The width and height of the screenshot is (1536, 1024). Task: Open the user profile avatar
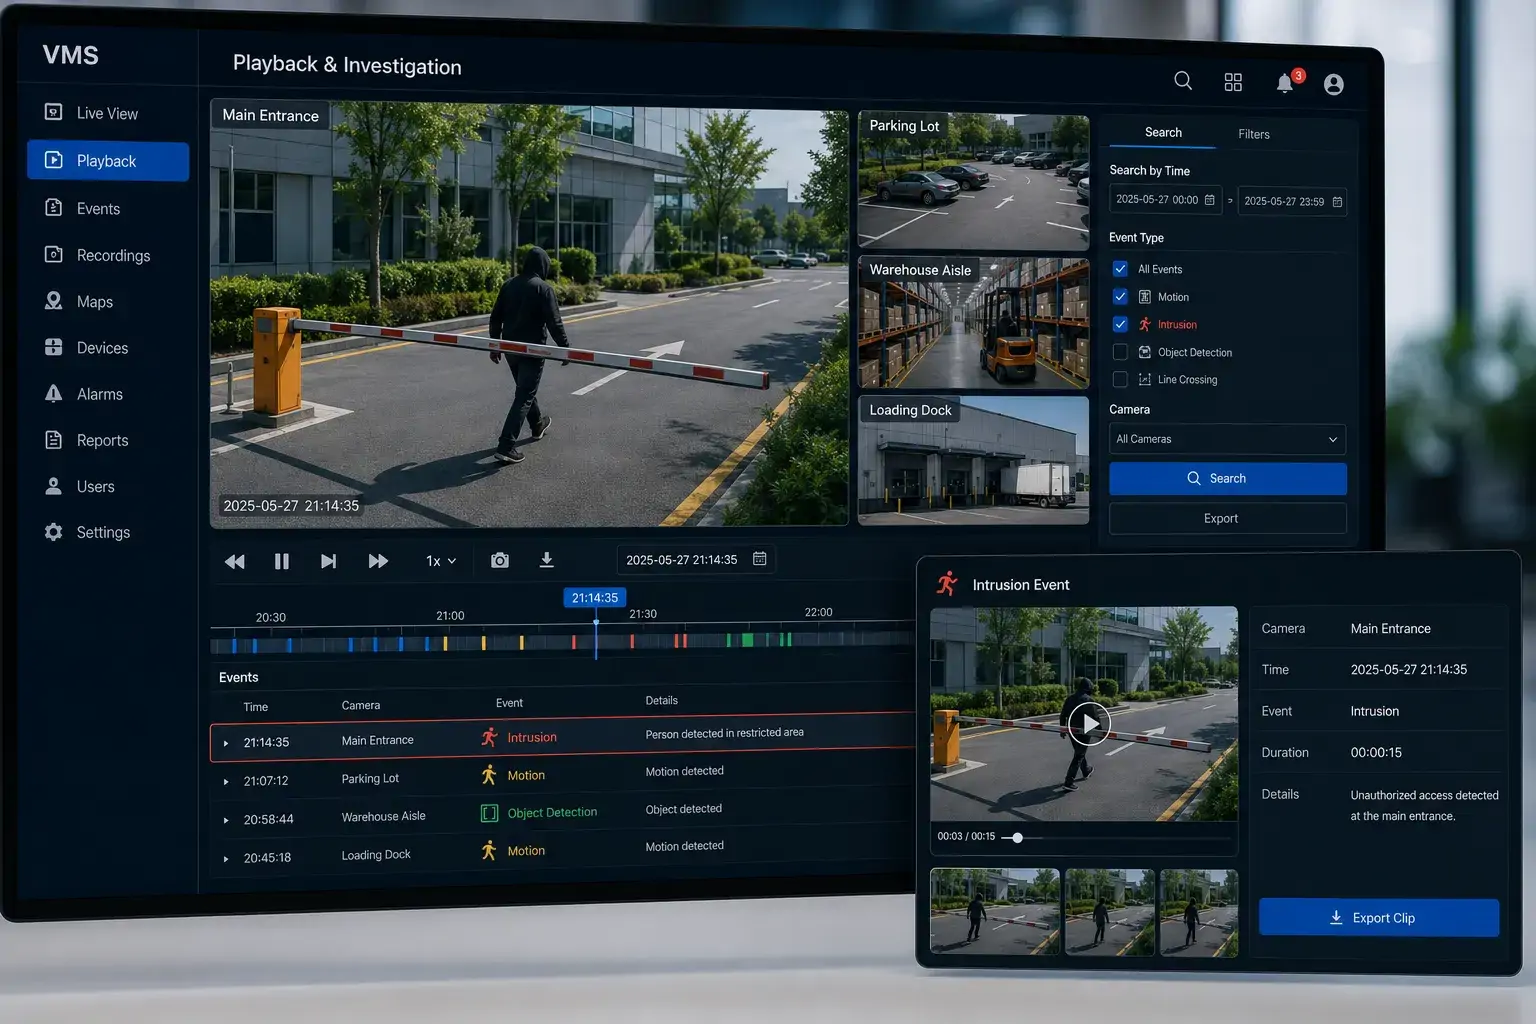click(x=1333, y=85)
